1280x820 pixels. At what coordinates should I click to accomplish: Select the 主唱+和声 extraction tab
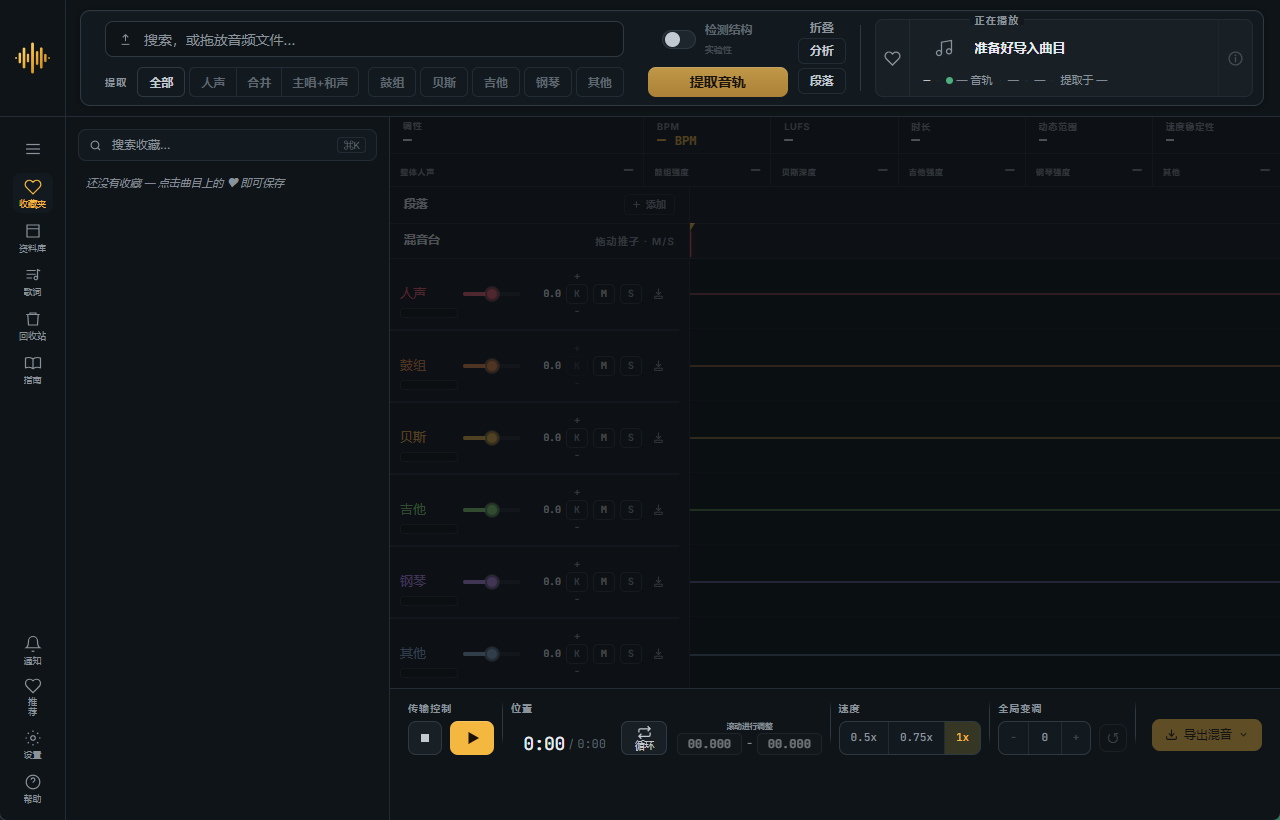[x=320, y=82]
